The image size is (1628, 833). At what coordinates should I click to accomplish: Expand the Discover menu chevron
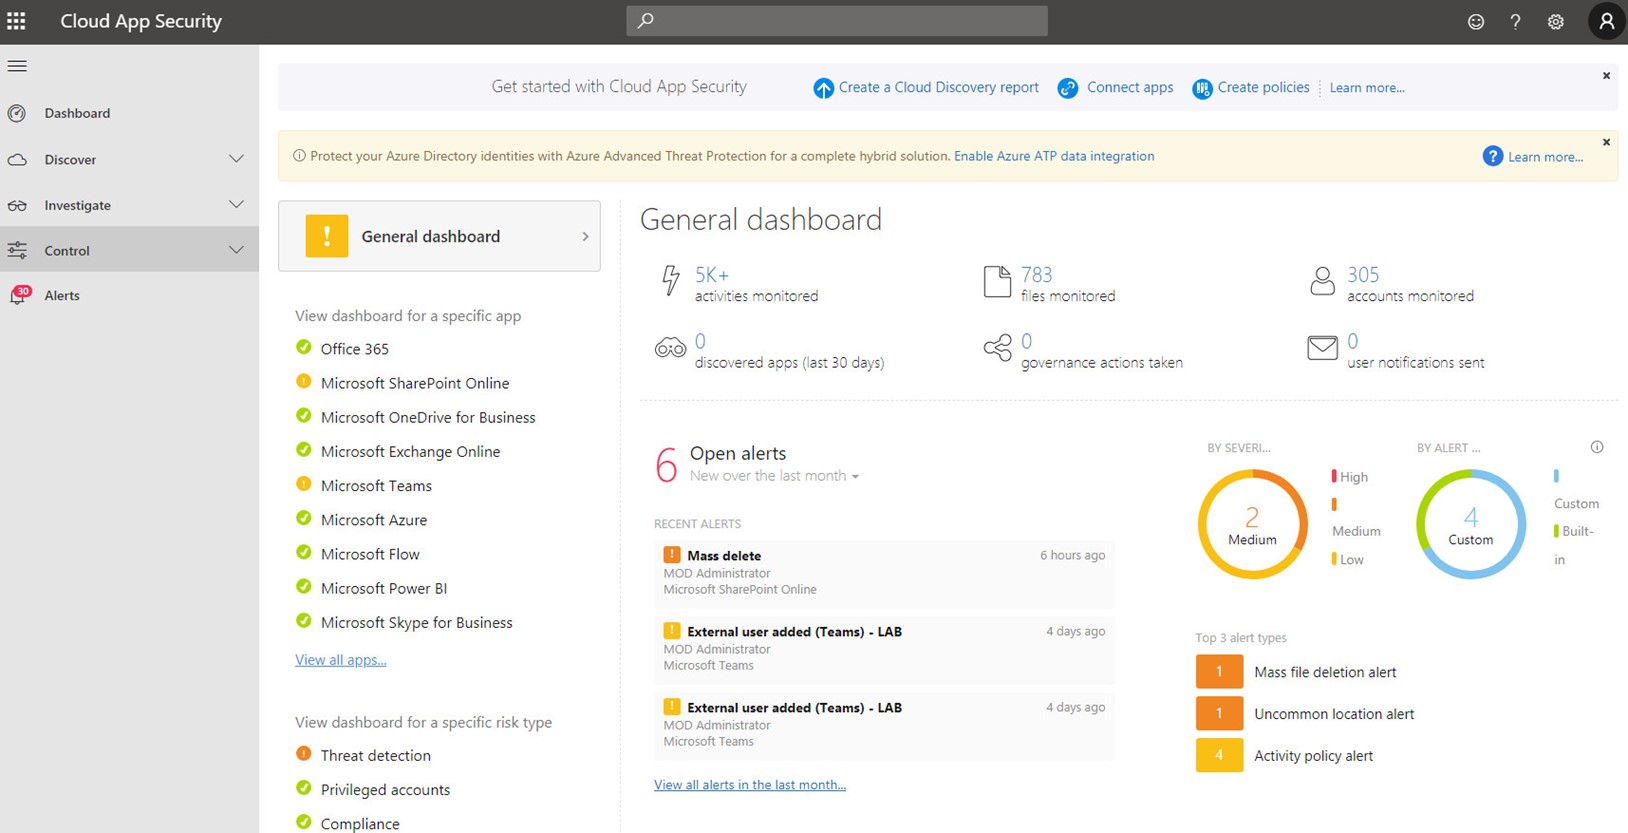coord(236,159)
